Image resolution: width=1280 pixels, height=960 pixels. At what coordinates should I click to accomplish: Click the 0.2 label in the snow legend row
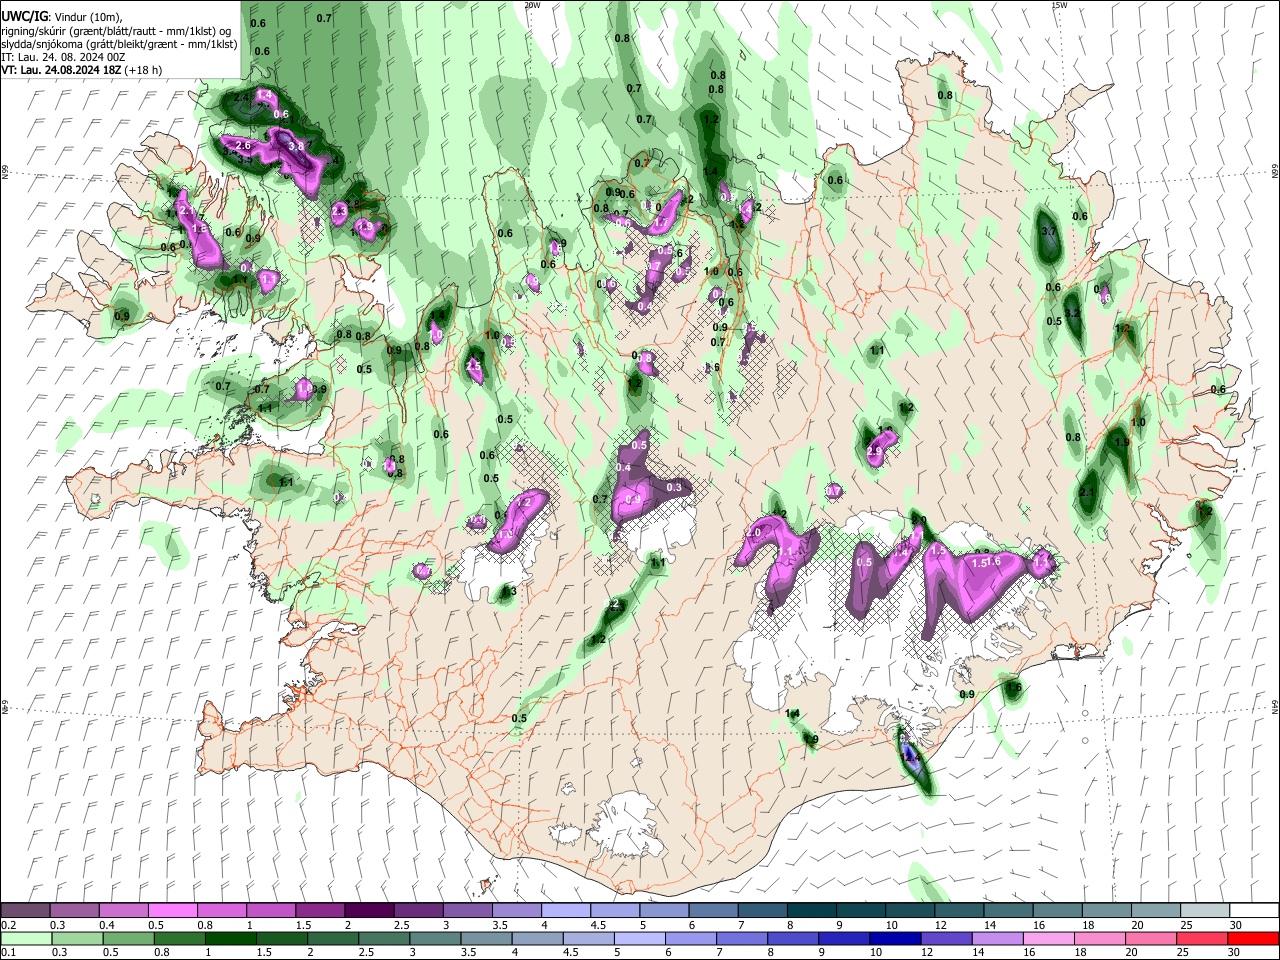coord(9,925)
